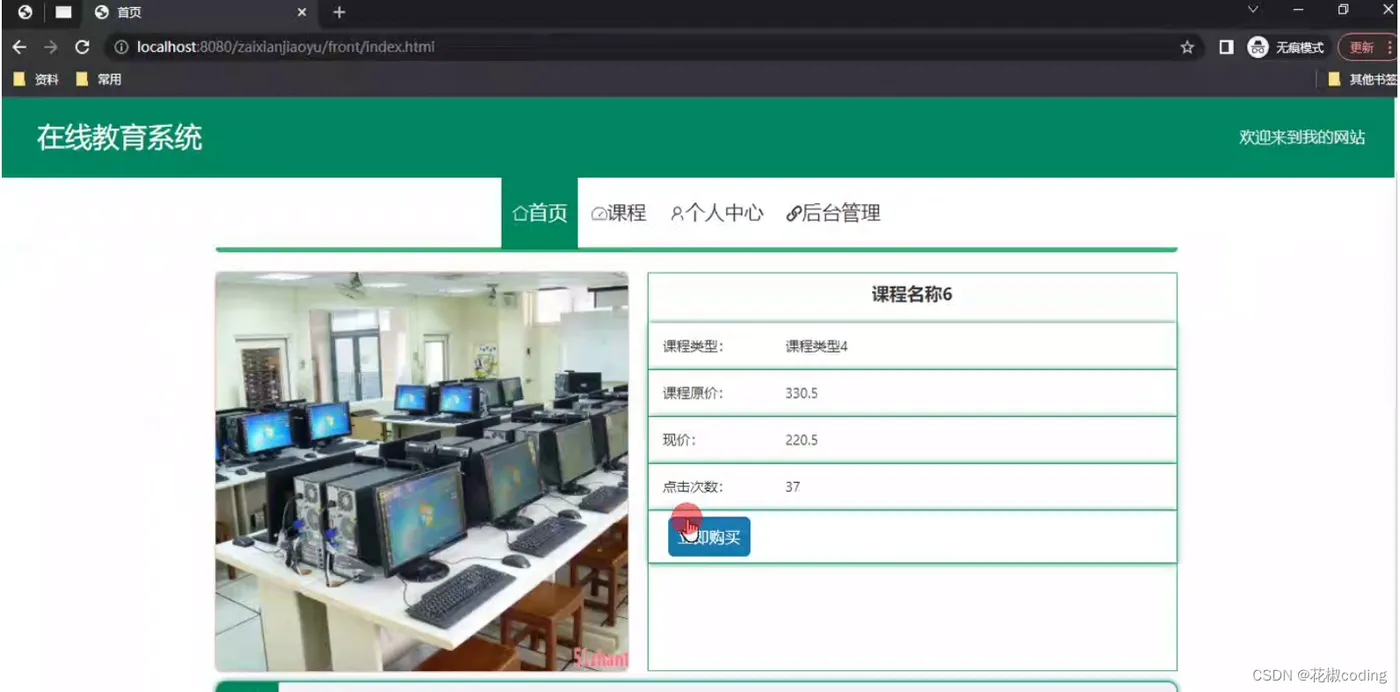This screenshot has height=692, width=1400.
Task: Reload the page with the refresh icon
Action: (83, 47)
